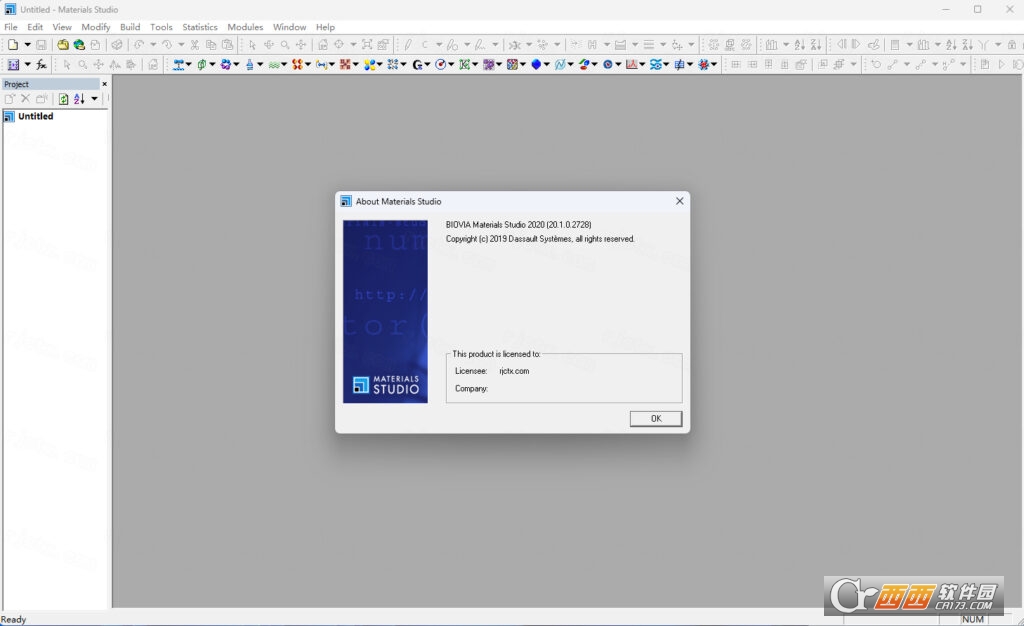Image resolution: width=1024 pixels, height=626 pixels.
Task: Click the fx function icon
Action: [x=41, y=64]
